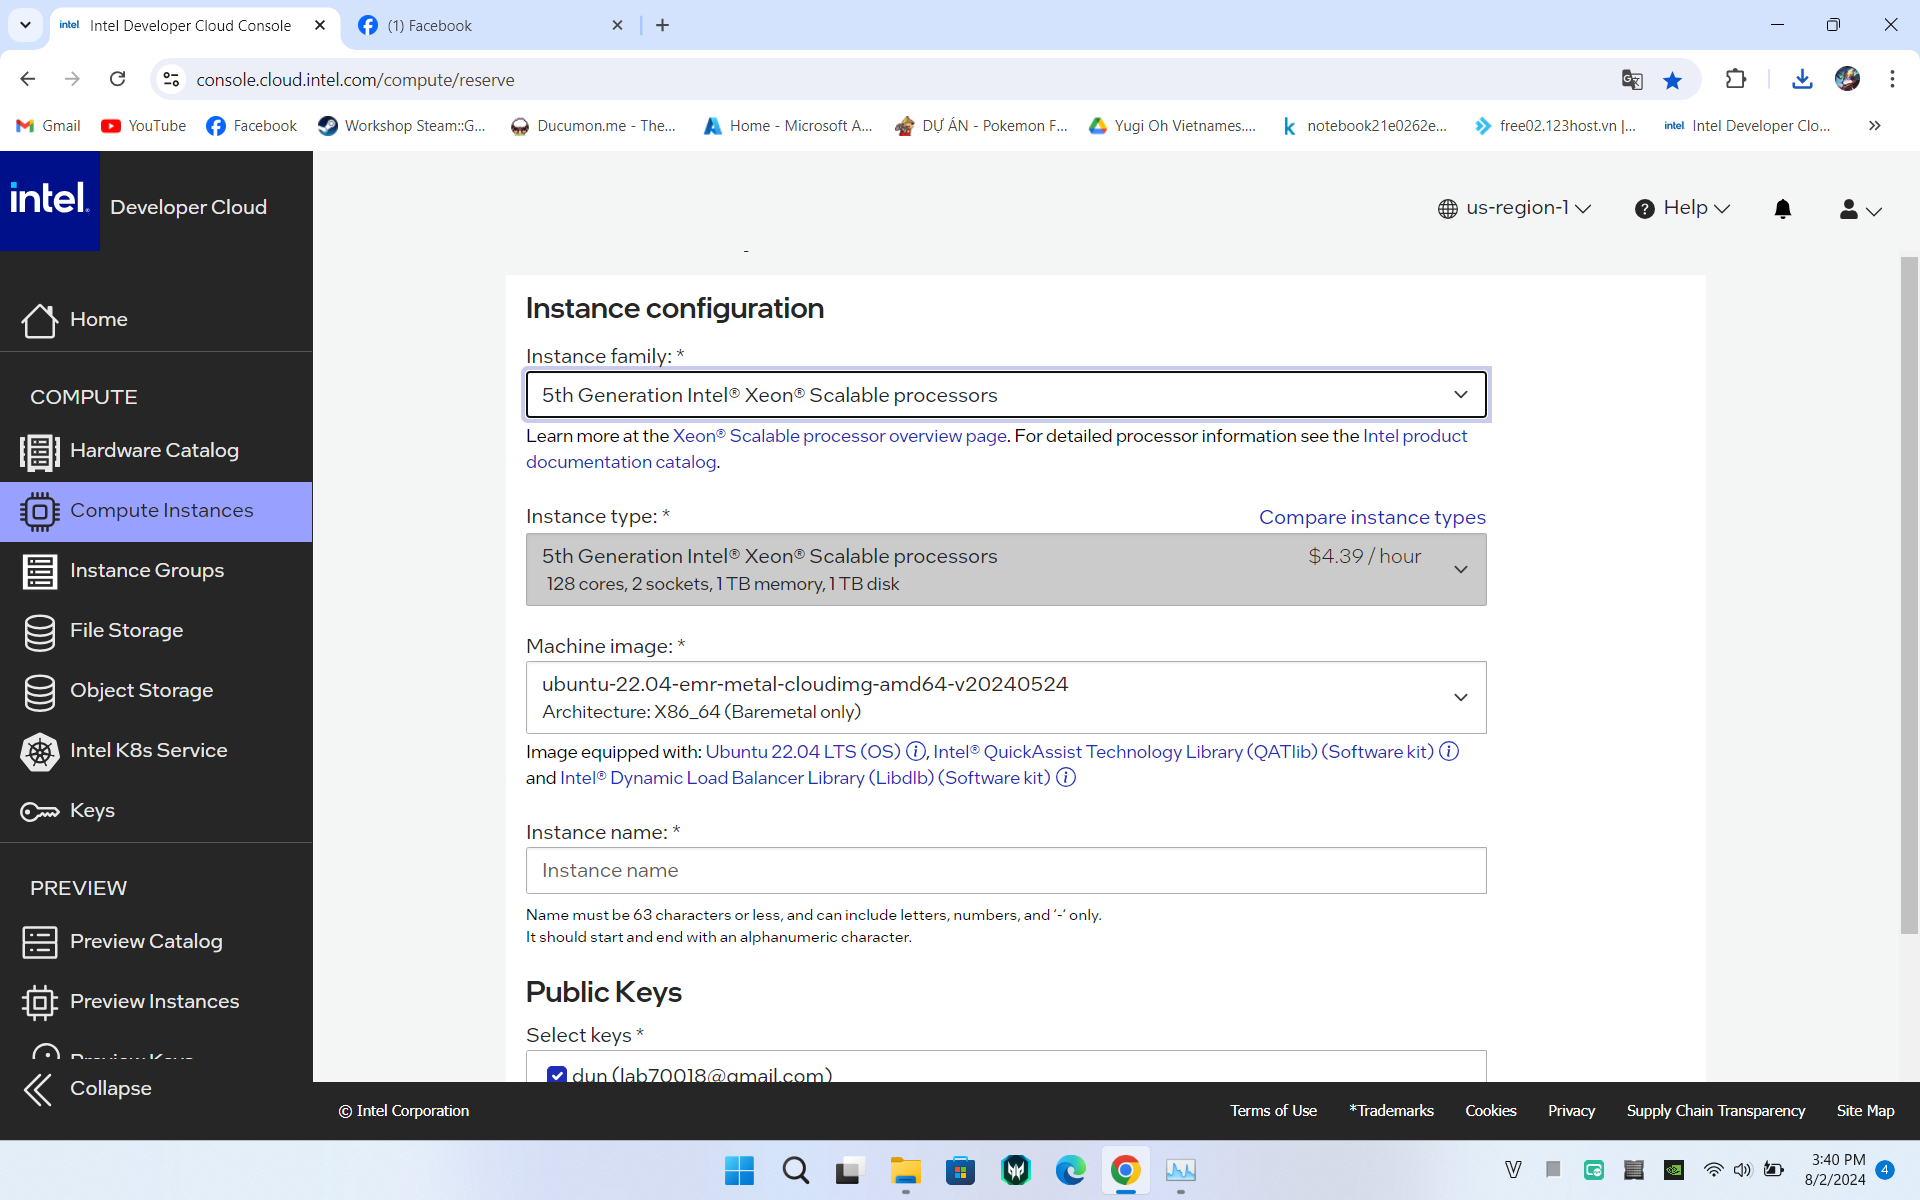Open Preview Instances
The image size is (1920, 1200).
pos(156,1002)
